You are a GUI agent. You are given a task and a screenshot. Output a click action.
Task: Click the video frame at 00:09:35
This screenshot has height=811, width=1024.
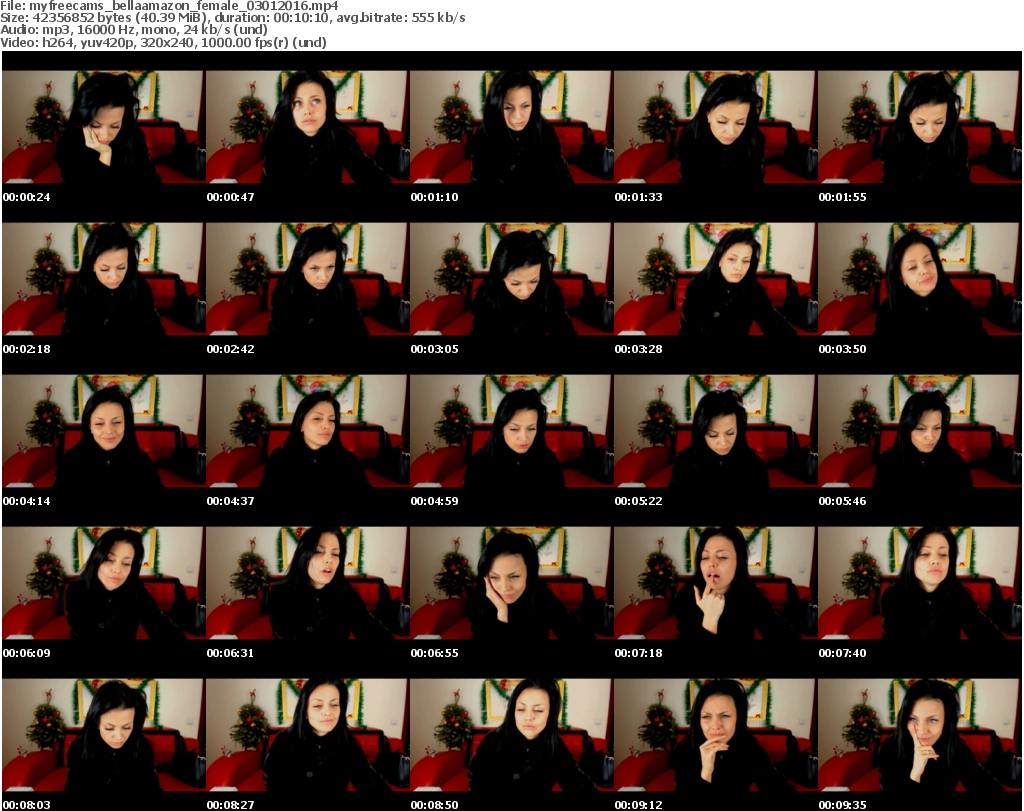(919, 735)
